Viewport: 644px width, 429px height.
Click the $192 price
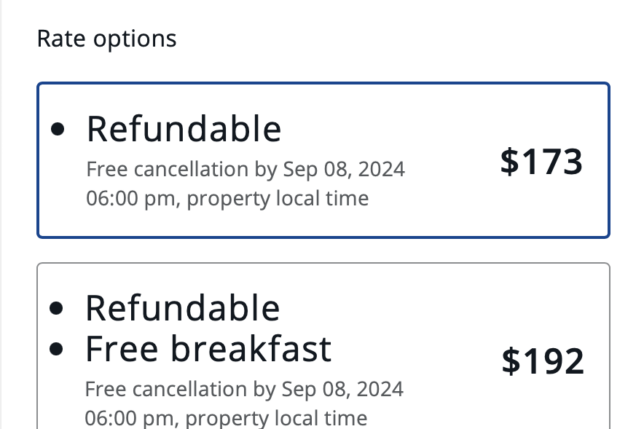[x=541, y=362]
